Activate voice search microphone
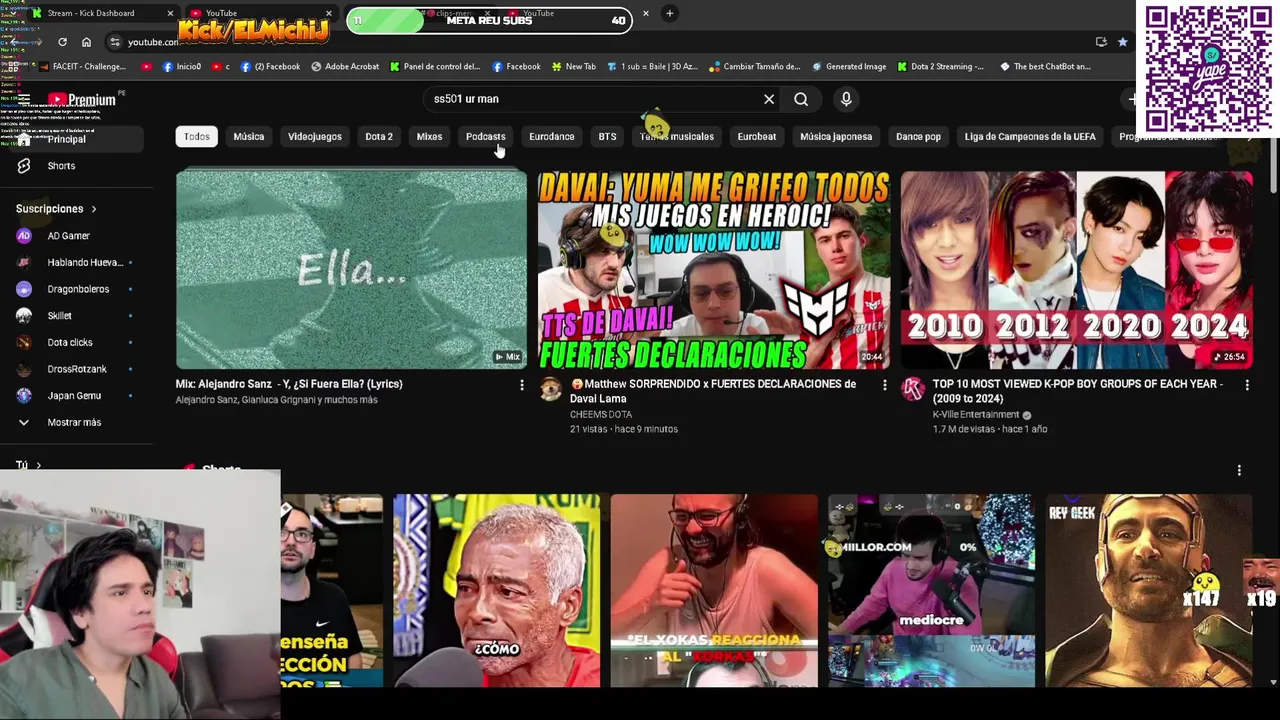This screenshot has width=1280, height=720. [846, 99]
